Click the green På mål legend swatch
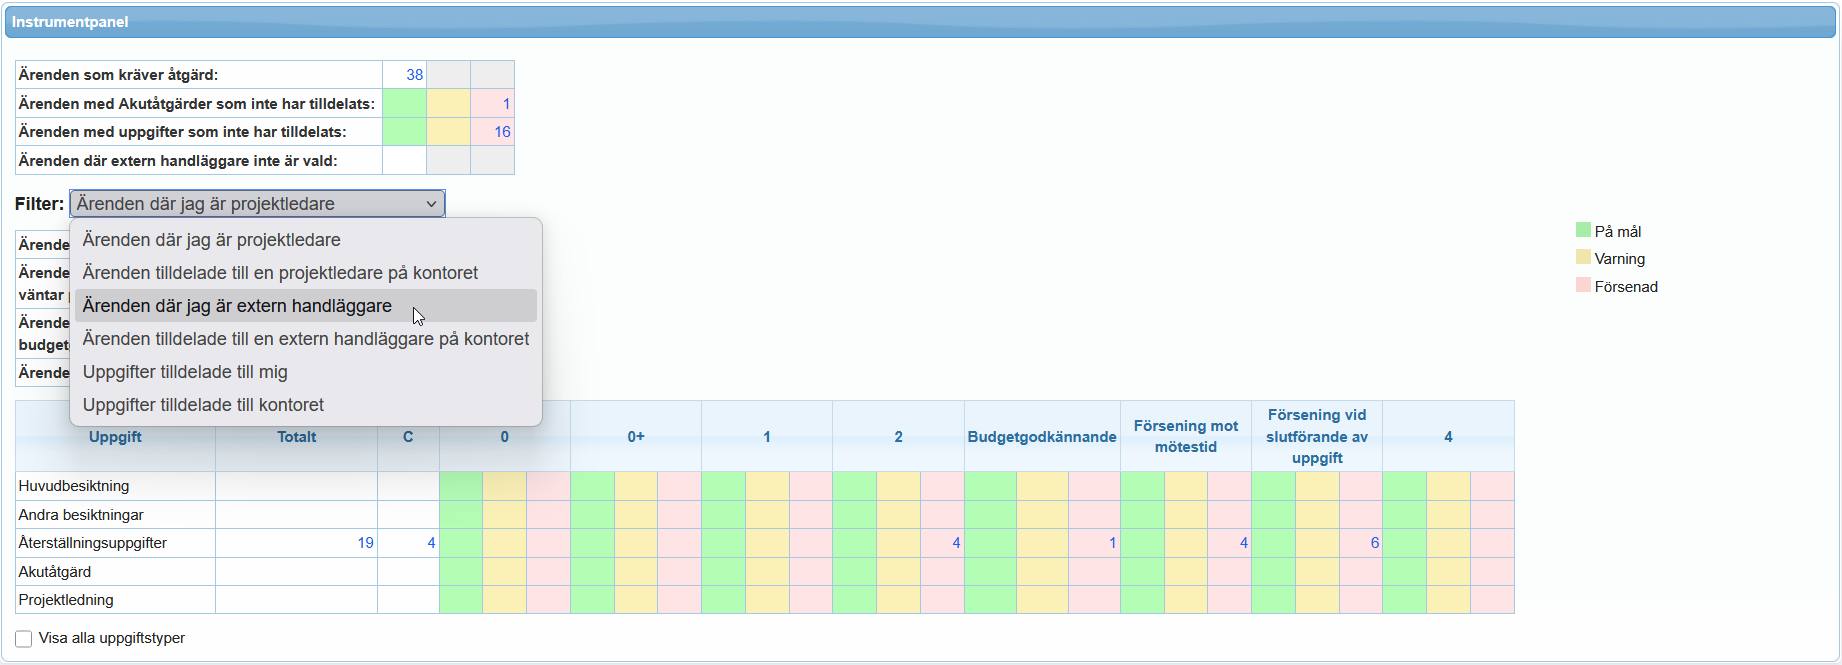 pyautogui.click(x=1583, y=231)
